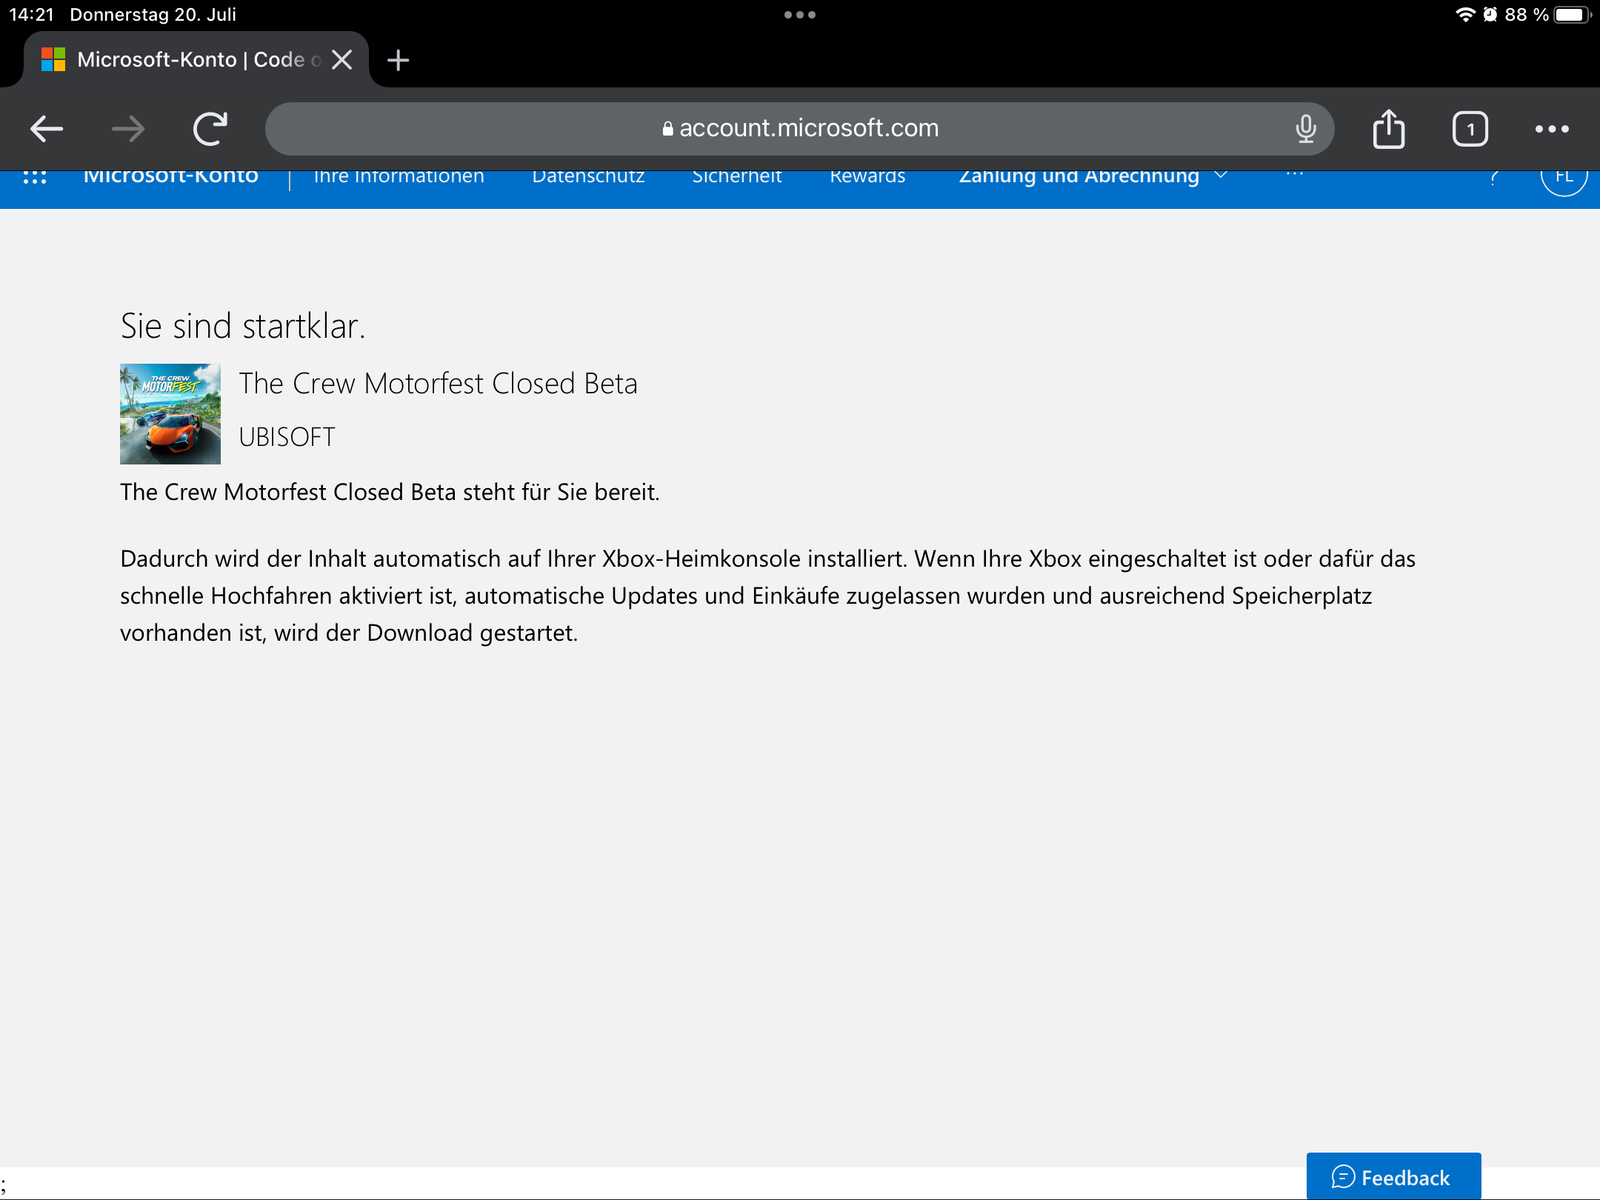The height and width of the screenshot is (1200, 1600).
Task: Open Rewards menu item
Action: pyautogui.click(x=868, y=177)
